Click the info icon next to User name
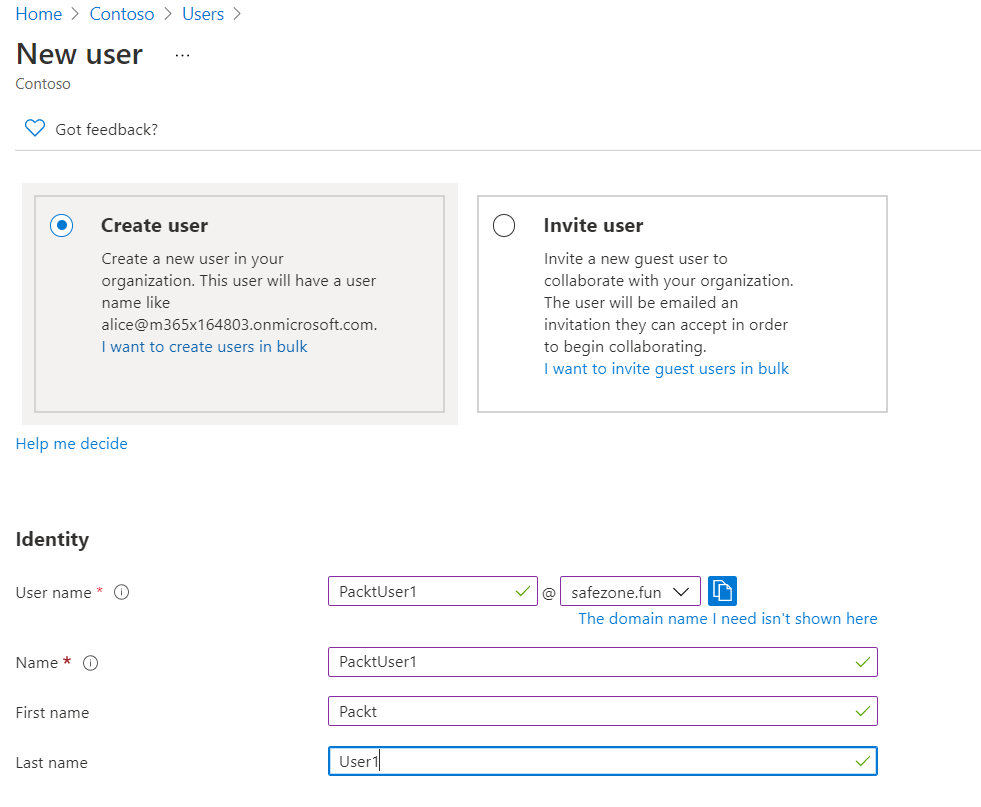Viewport: 981px width, 807px height. pyautogui.click(x=121, y=592)
